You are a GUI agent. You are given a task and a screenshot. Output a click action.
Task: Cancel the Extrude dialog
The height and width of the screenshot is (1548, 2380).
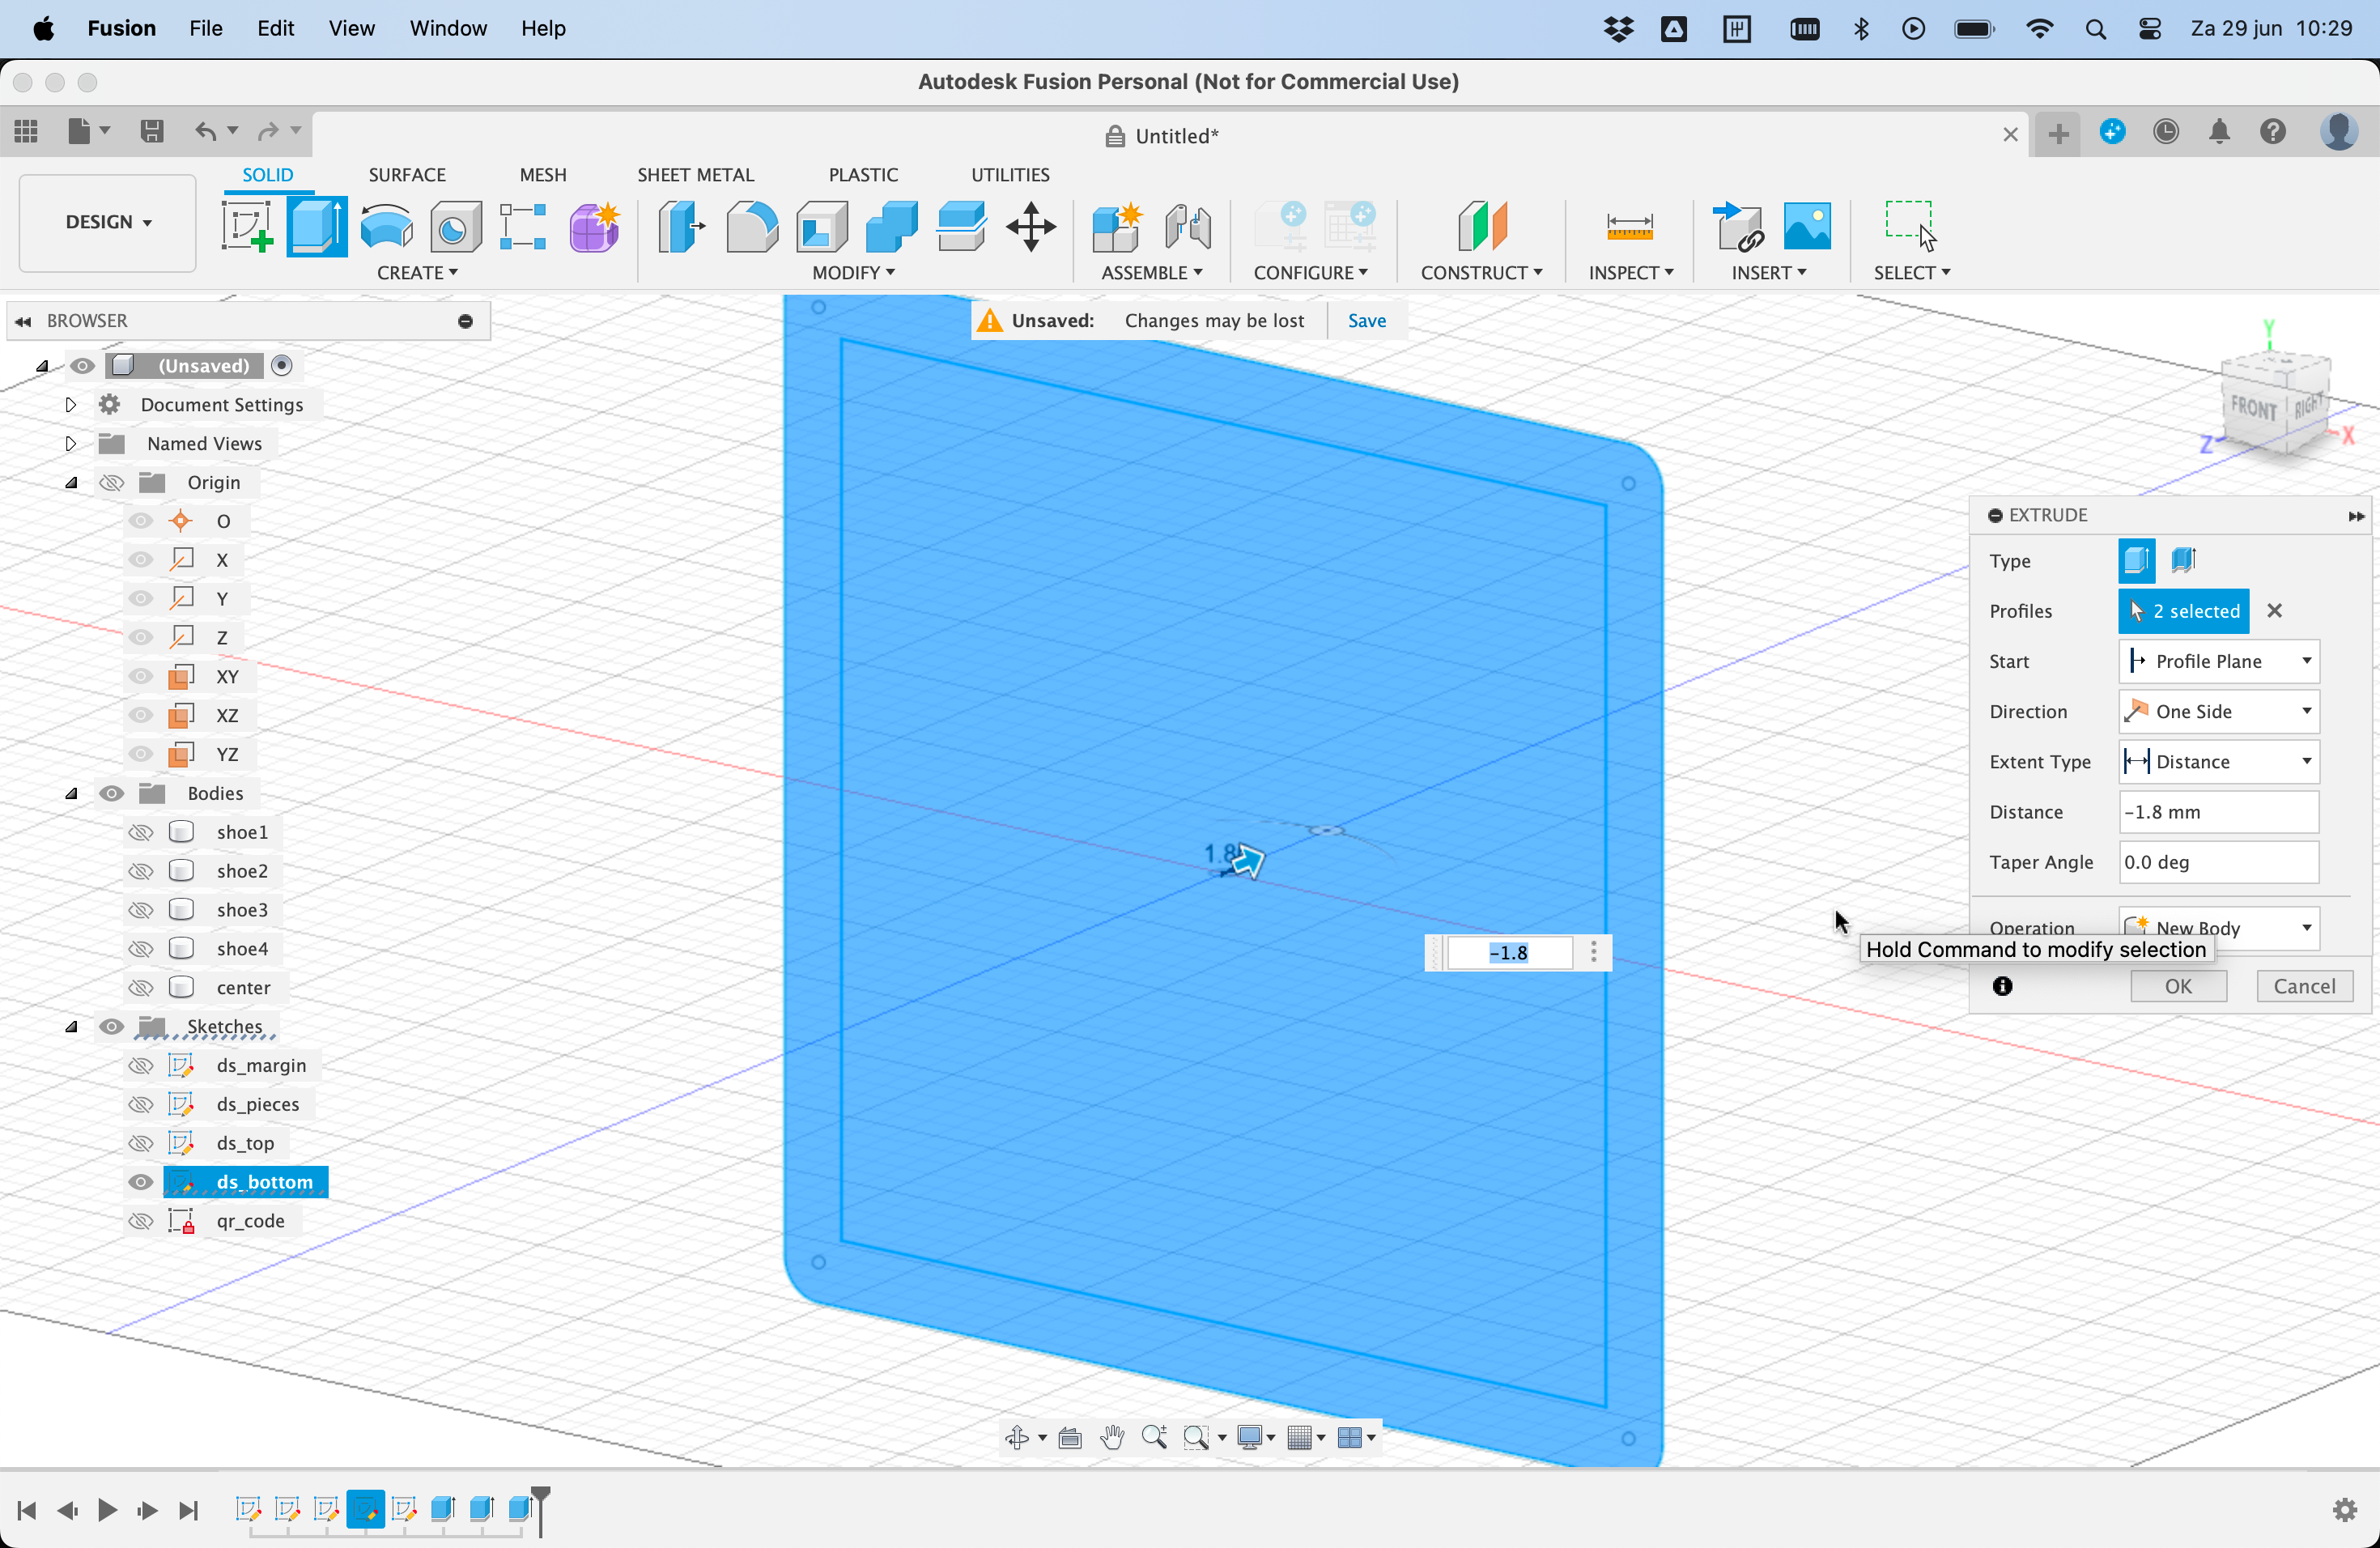pos(2304,986)
